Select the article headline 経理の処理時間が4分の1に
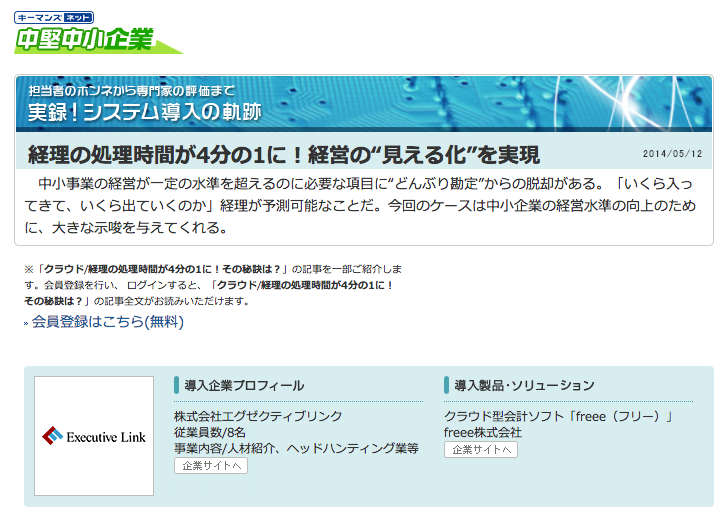 283,155
